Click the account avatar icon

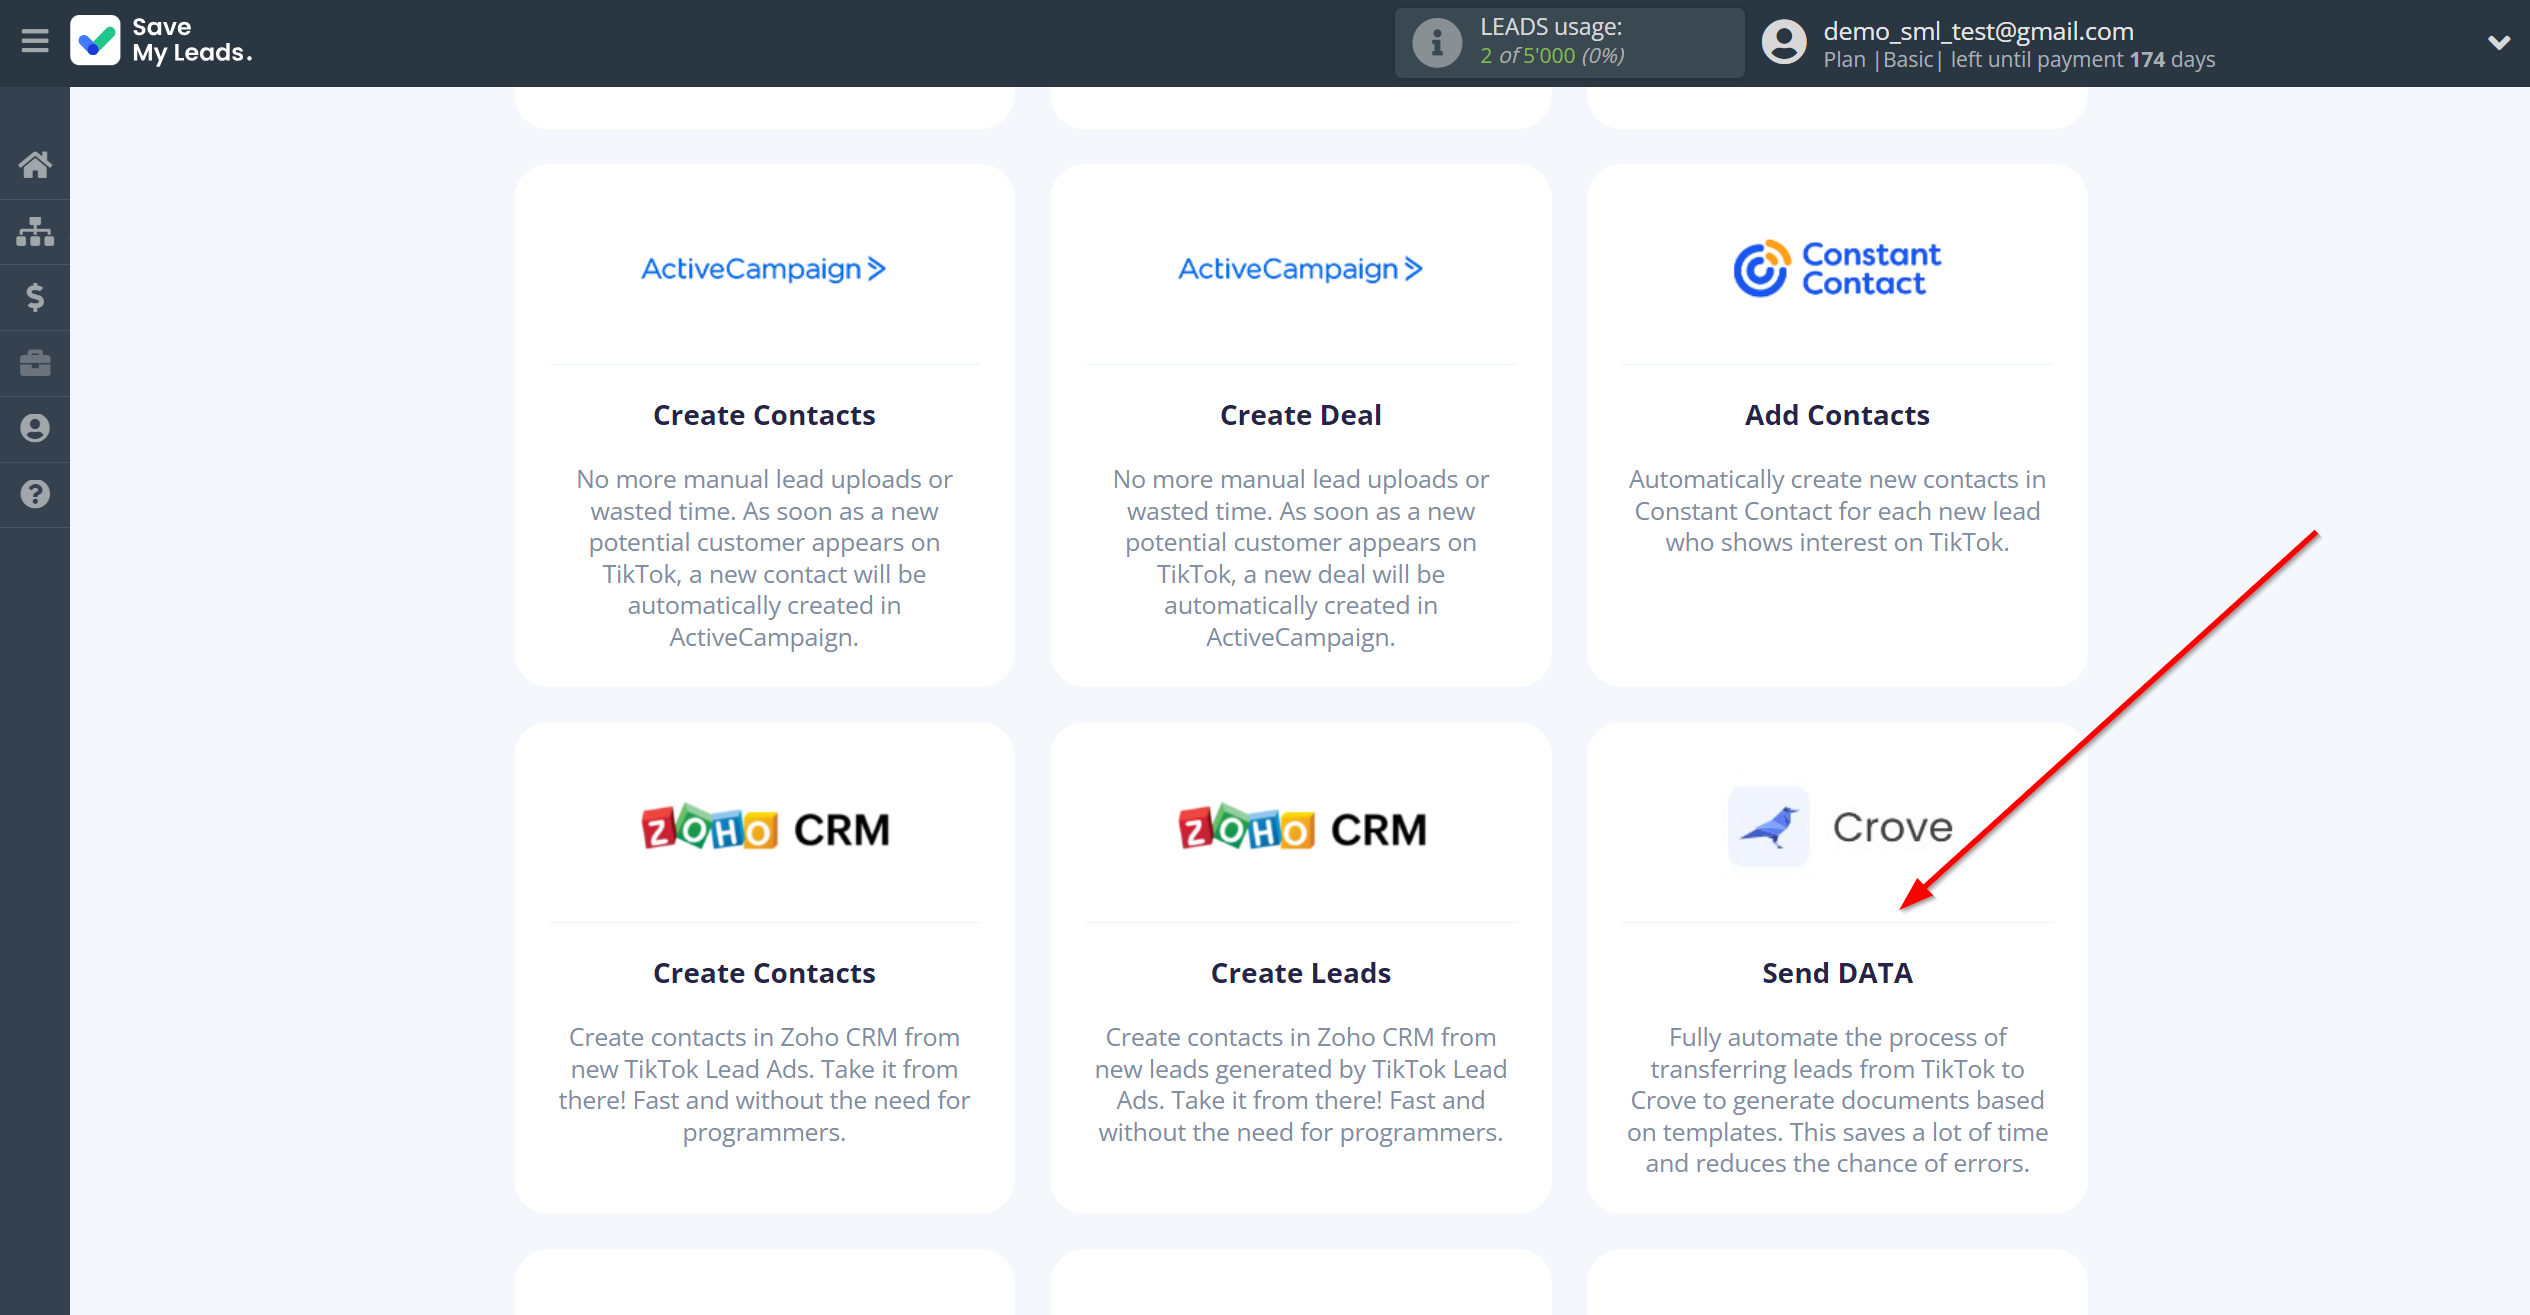pyautogui.click(x=1784, y=43)
